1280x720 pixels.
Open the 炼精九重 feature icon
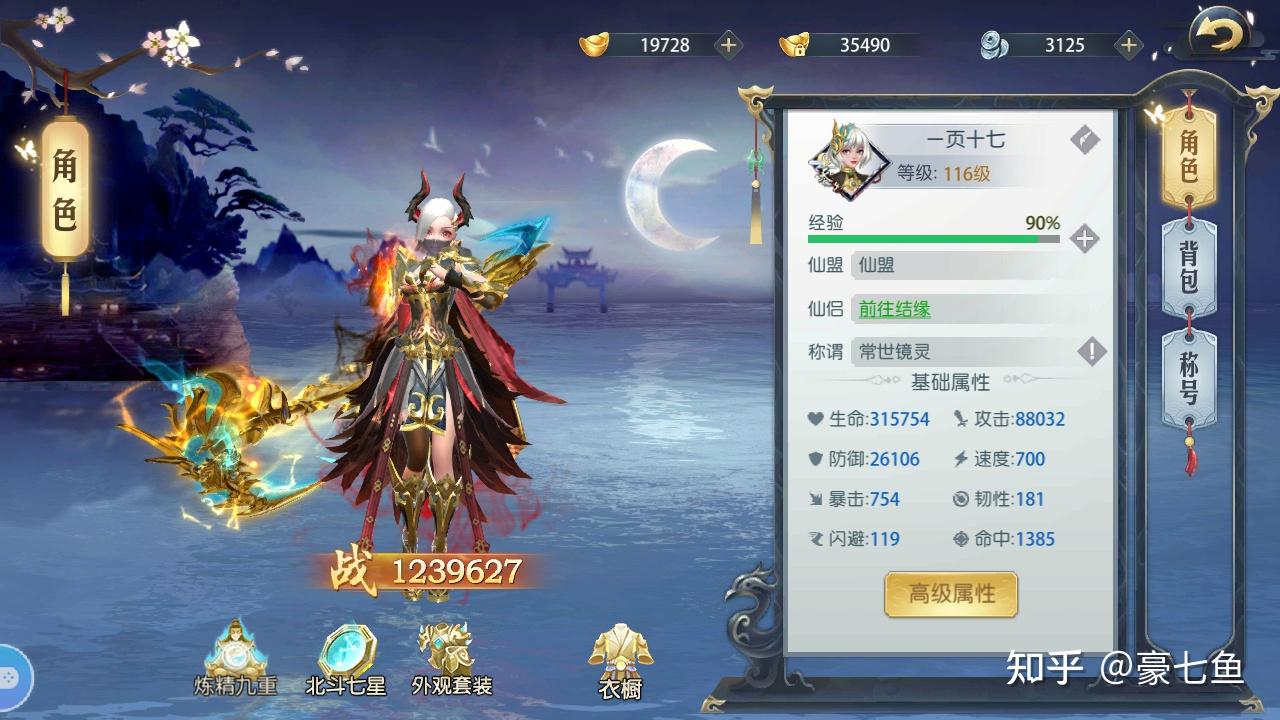click(x=236, y=657)
